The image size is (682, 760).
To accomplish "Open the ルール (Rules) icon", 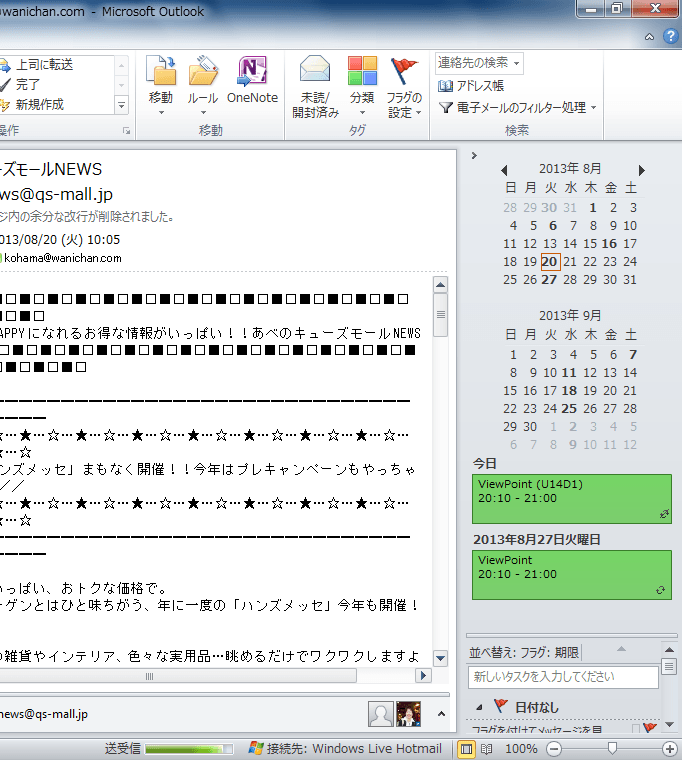I will 203,71.
